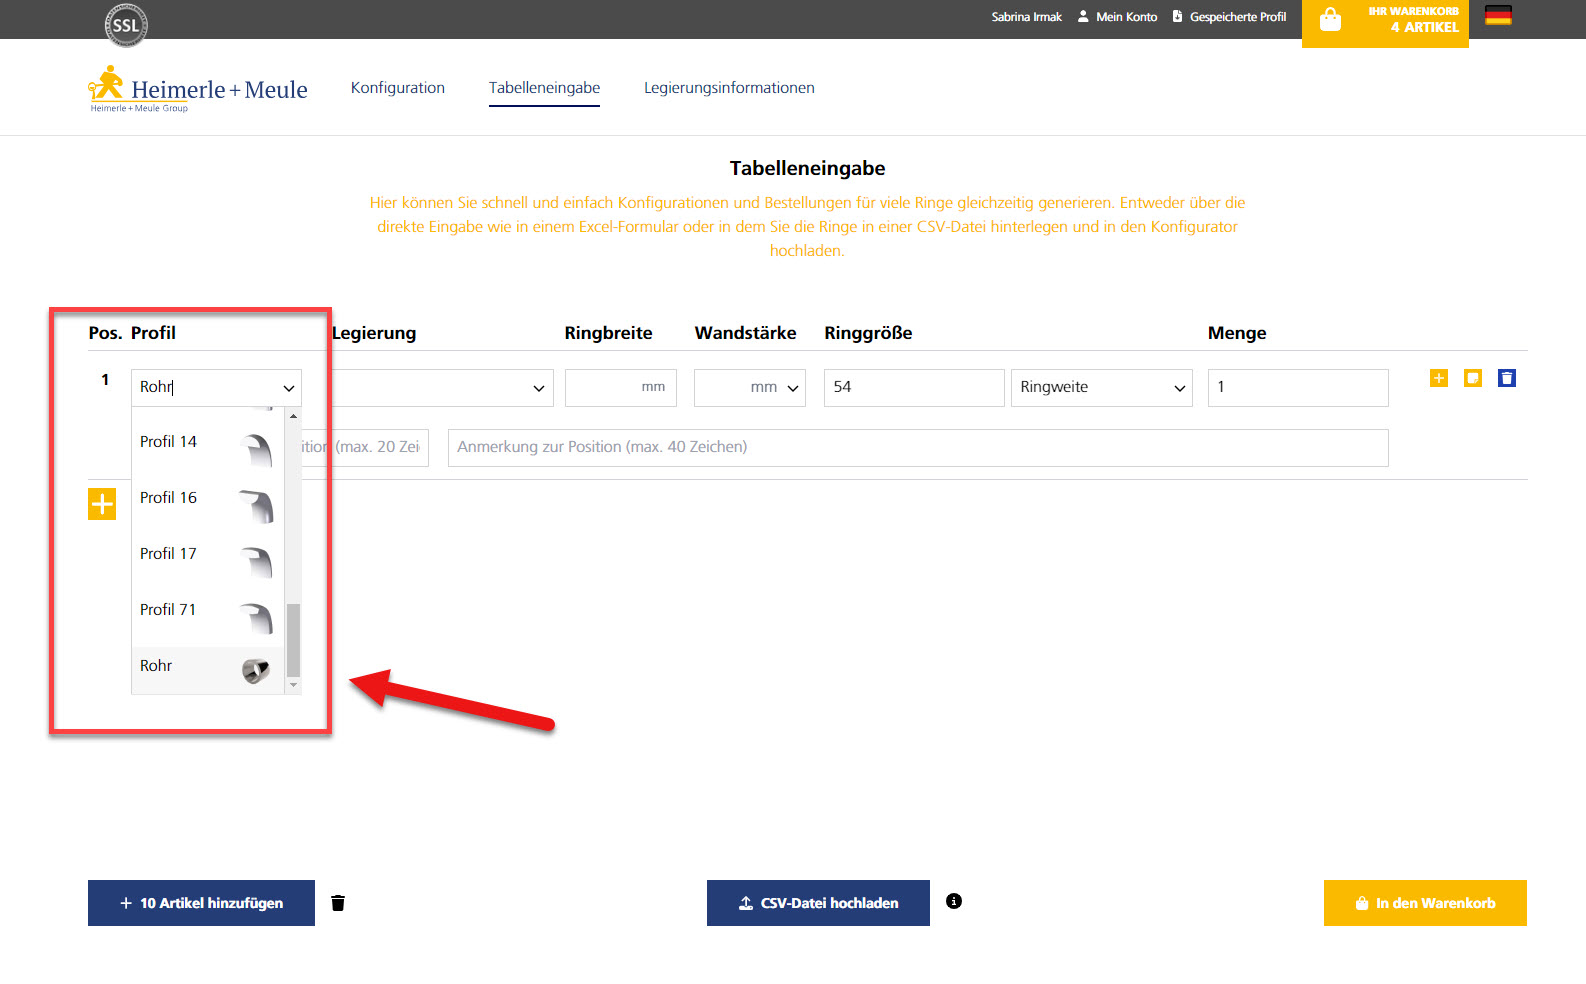Click the SSL security badge icon
Viewport: 1586px width, 984px height.
point(126,25)
